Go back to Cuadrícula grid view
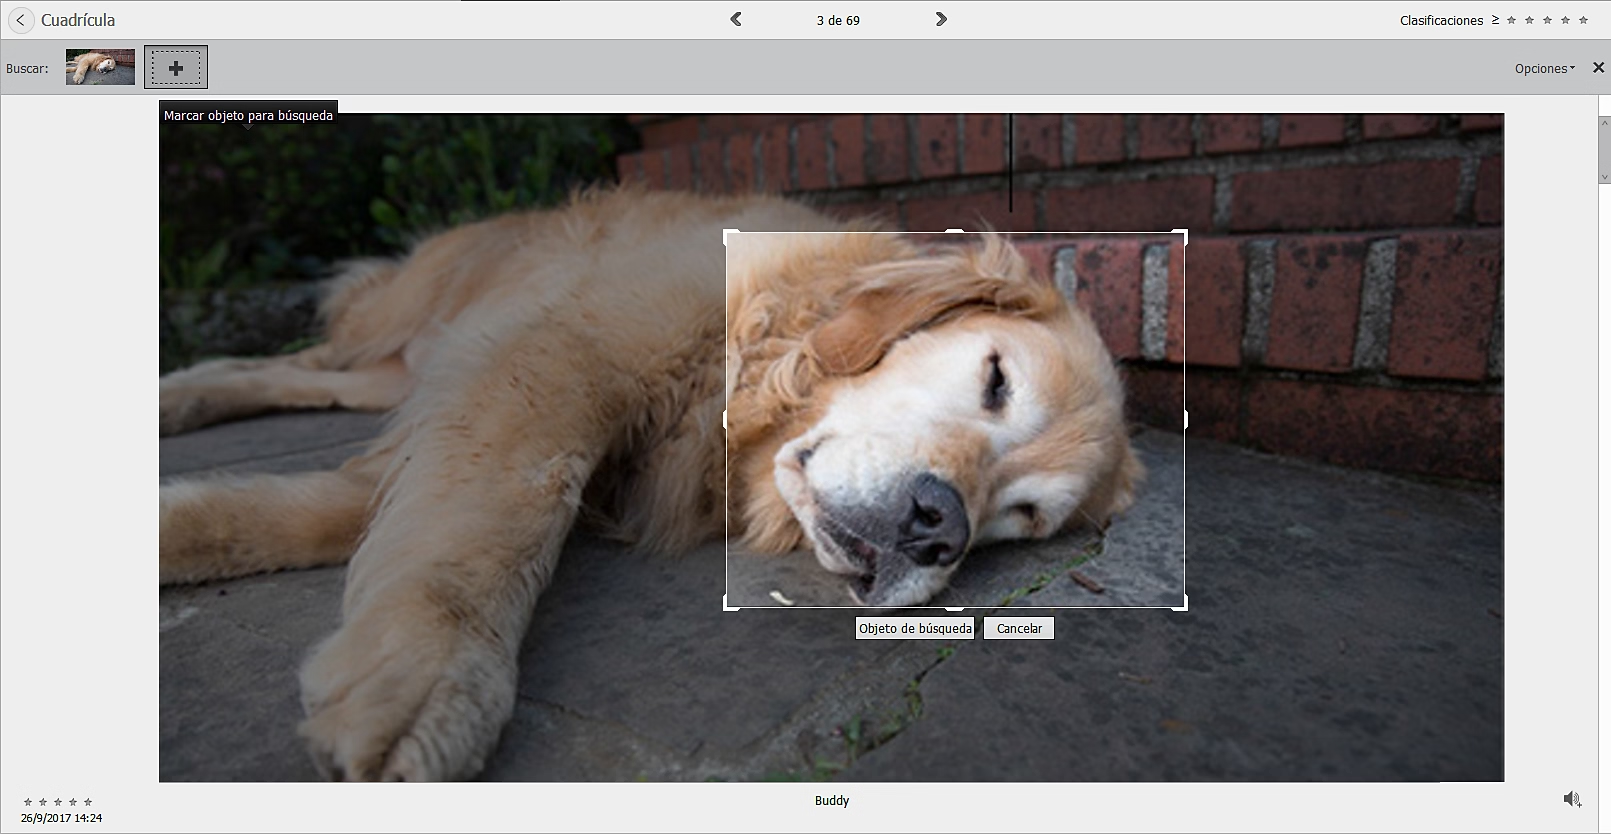1611x834 pixels. pyautogui.click(x=20, y=20)
